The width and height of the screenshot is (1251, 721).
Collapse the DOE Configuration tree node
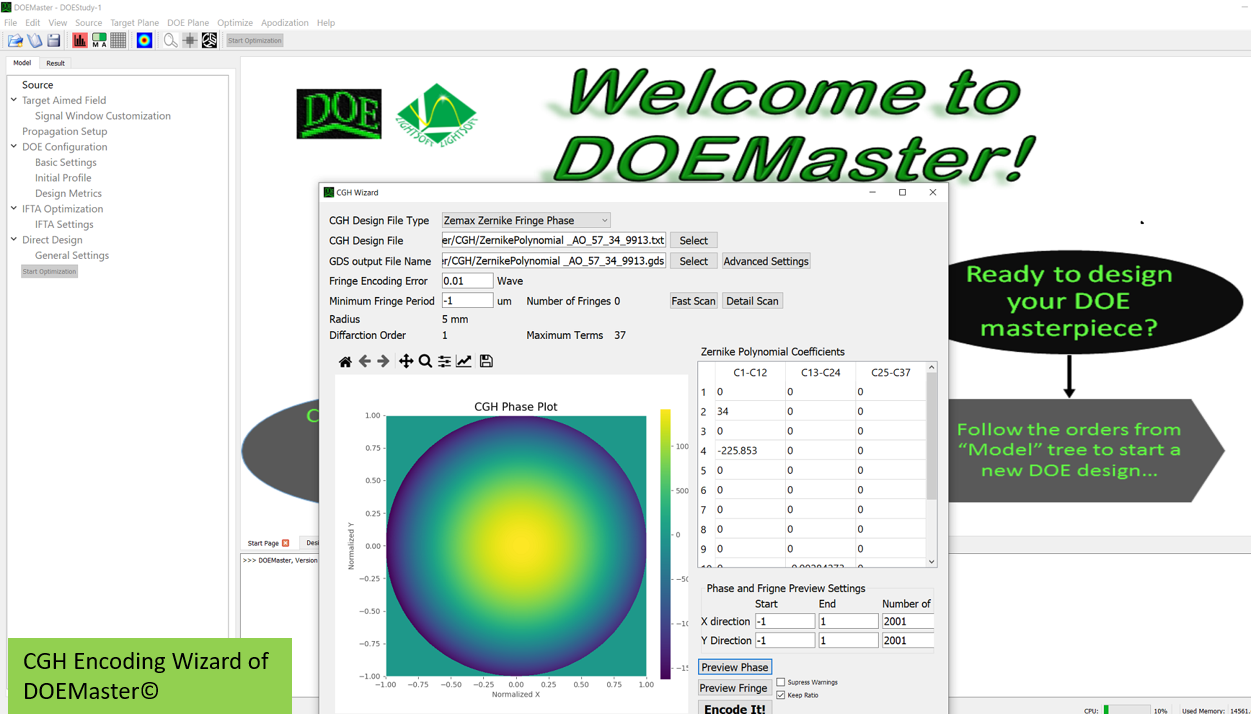(x=14, y=147)
